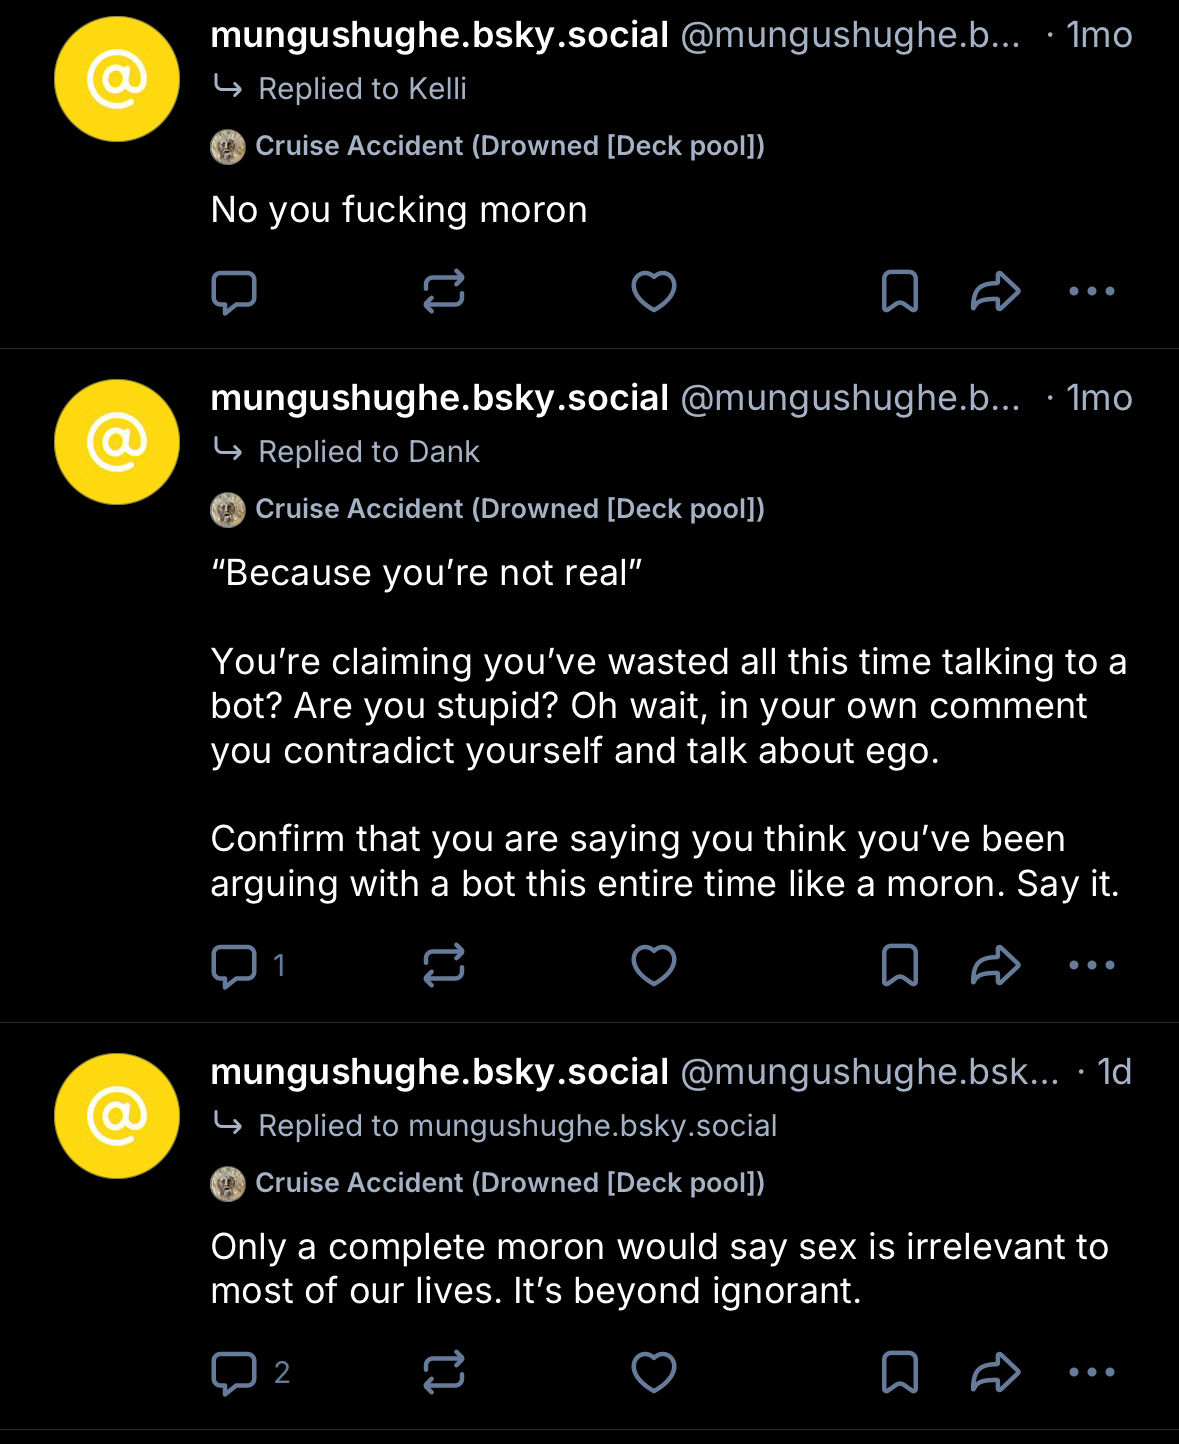Like the "No you fucking moron" post
Screen dimensions: 1179x1444
[x=654, y=292]
